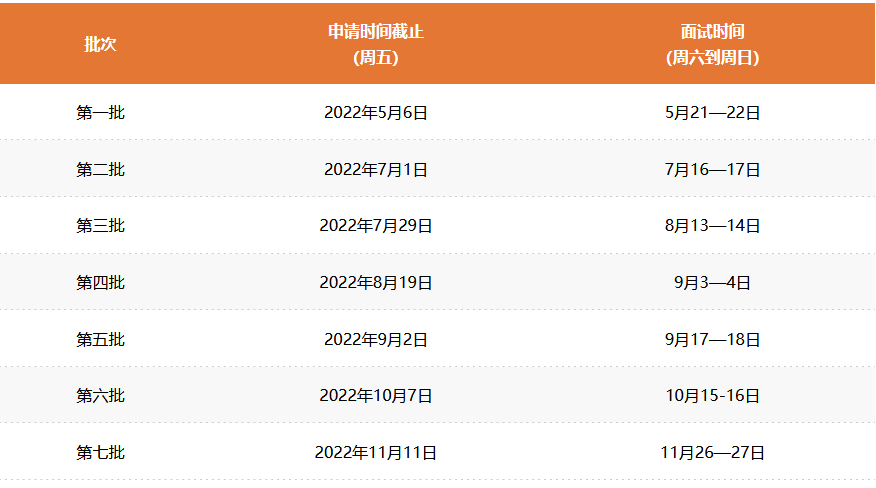The height and width of the screenshot is (488, 876).
Task: Click the 批次 column header
Action: click(100, 45)
